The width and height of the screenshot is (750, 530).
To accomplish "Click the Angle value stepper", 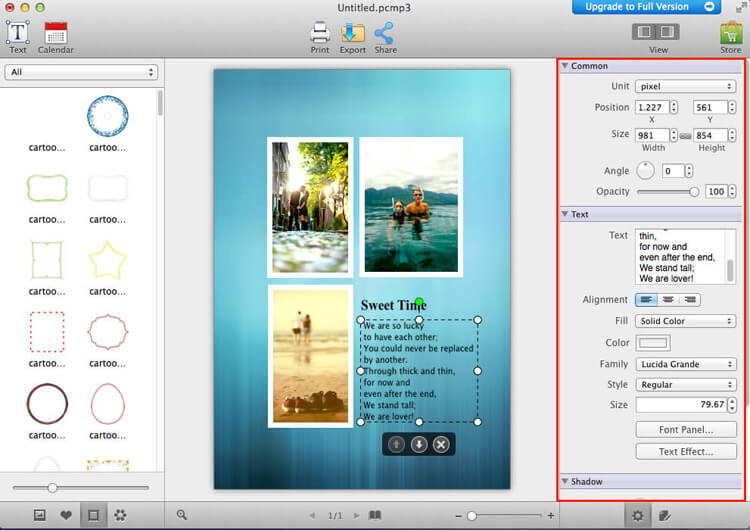I will pyautogui.click(x=689, y=171).
